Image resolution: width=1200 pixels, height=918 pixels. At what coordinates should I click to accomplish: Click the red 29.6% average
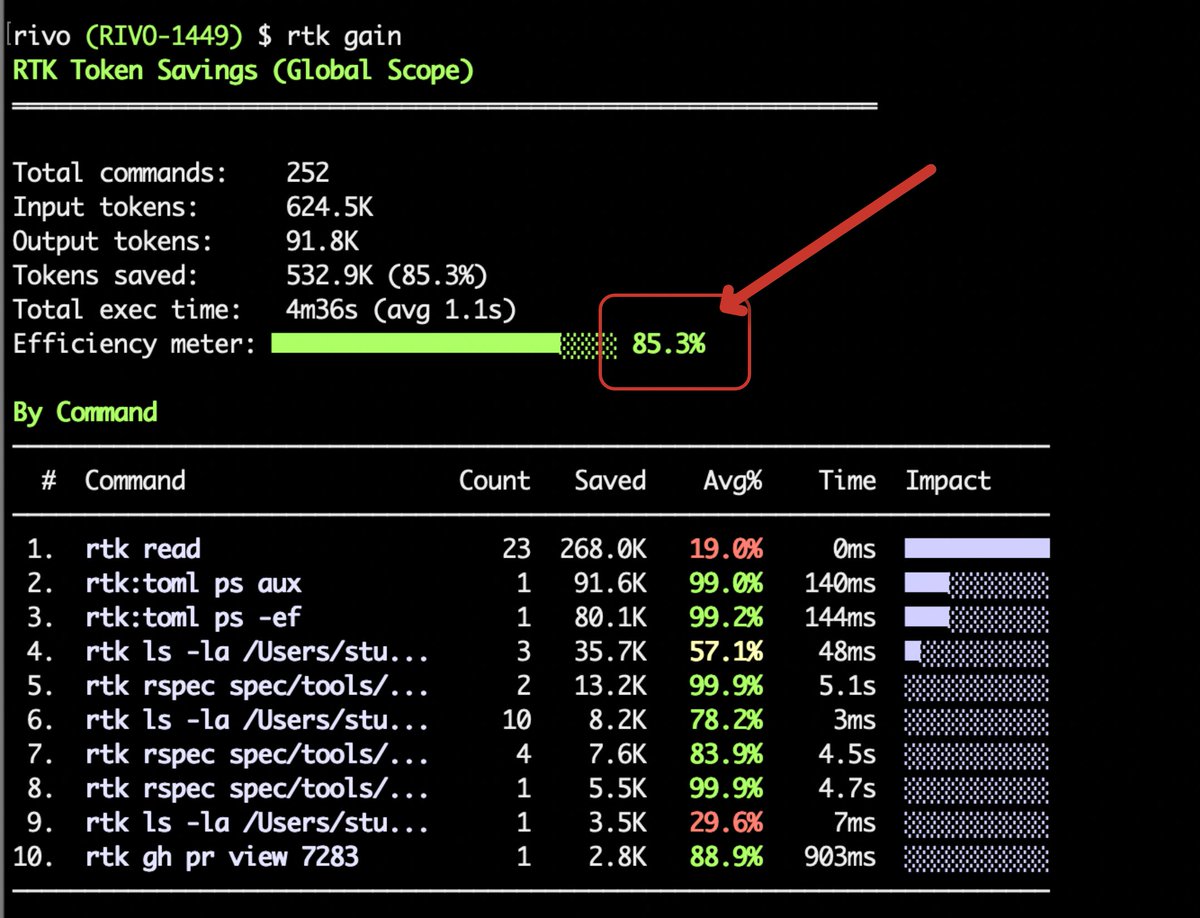tap(726, 822)
